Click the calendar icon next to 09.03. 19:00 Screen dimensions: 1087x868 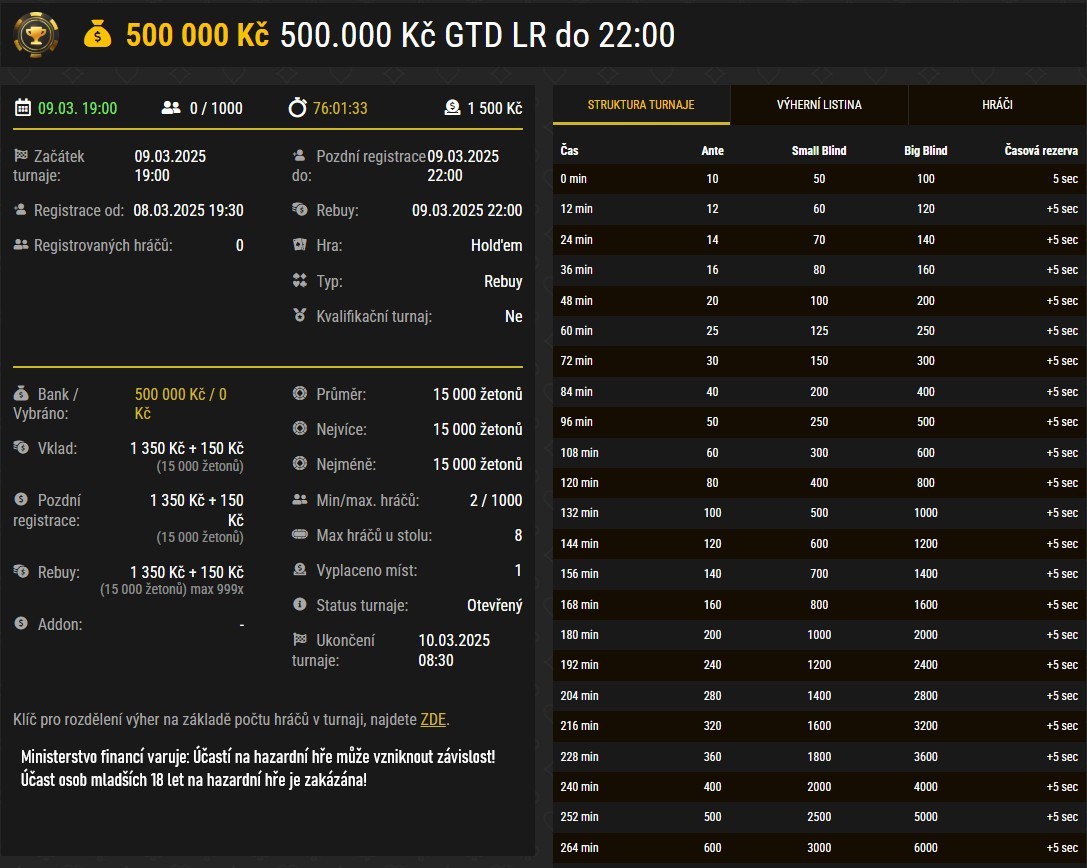click(23, 107)
